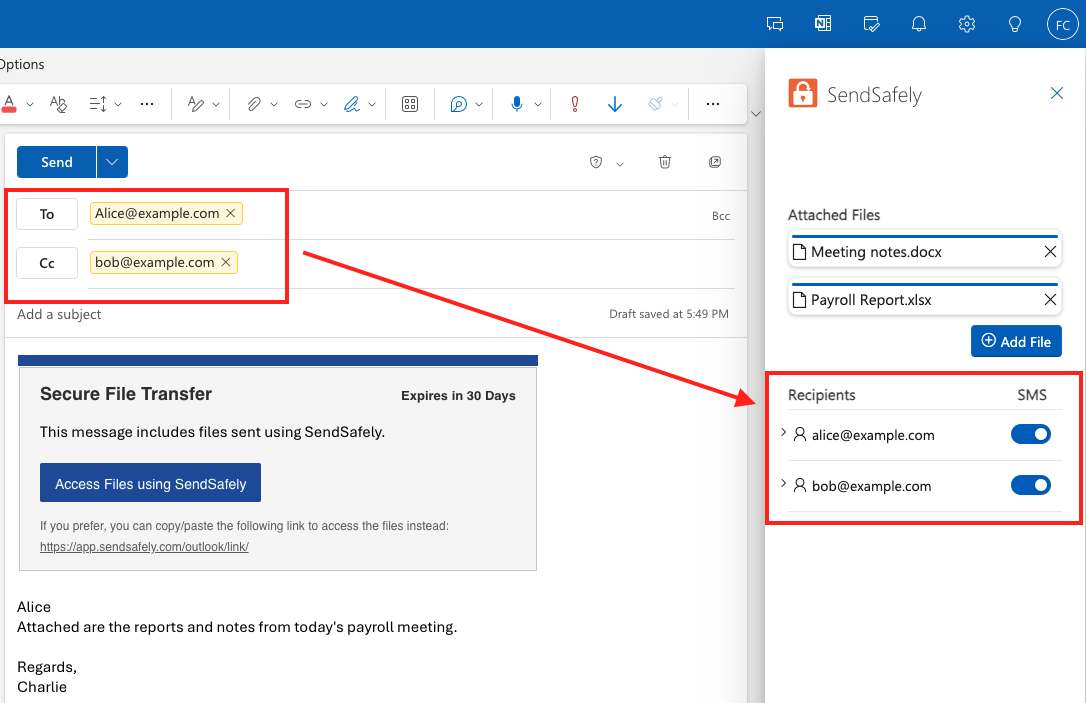Open the attach file dropdown arrow
The height and width of the screenshot is (703, 1086).
[x=274, y=105]
